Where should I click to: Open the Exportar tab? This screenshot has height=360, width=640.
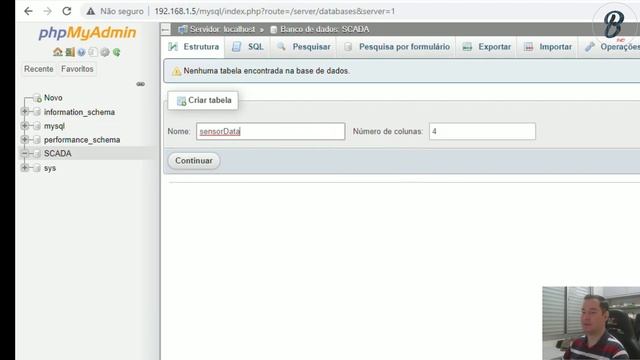point(487,47)
